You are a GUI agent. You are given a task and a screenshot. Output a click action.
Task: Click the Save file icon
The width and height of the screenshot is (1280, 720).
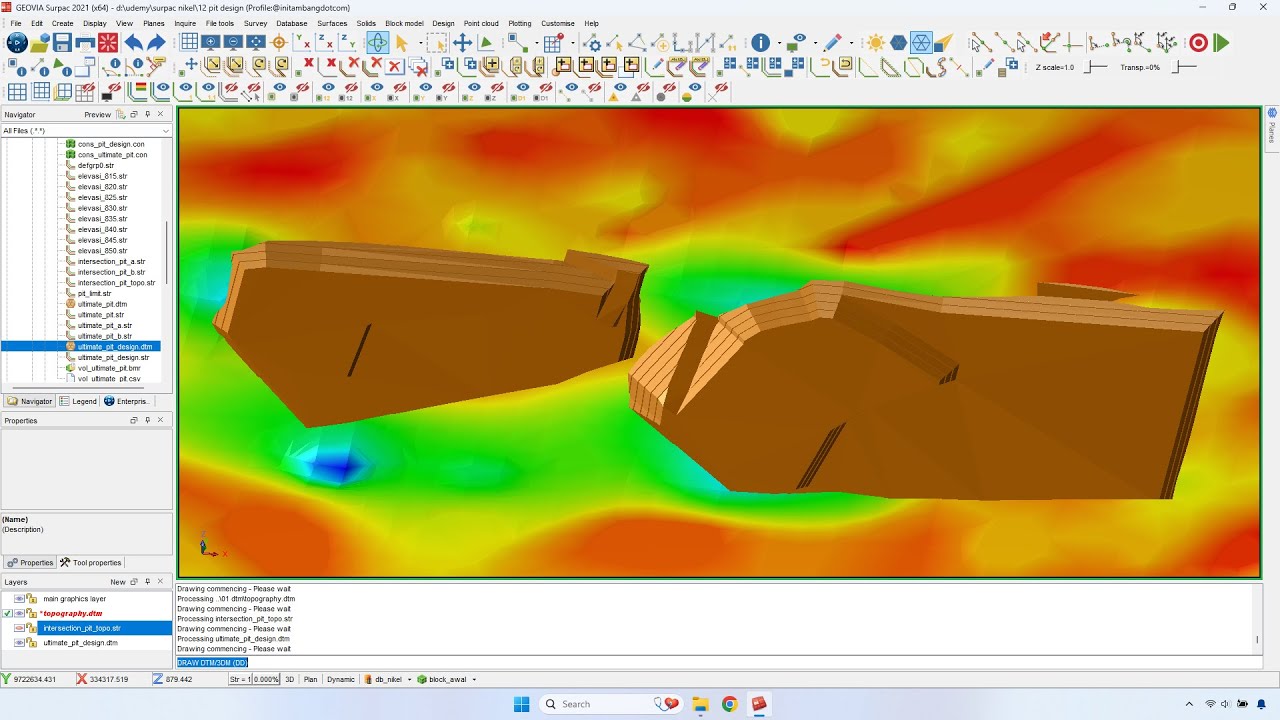62,42
